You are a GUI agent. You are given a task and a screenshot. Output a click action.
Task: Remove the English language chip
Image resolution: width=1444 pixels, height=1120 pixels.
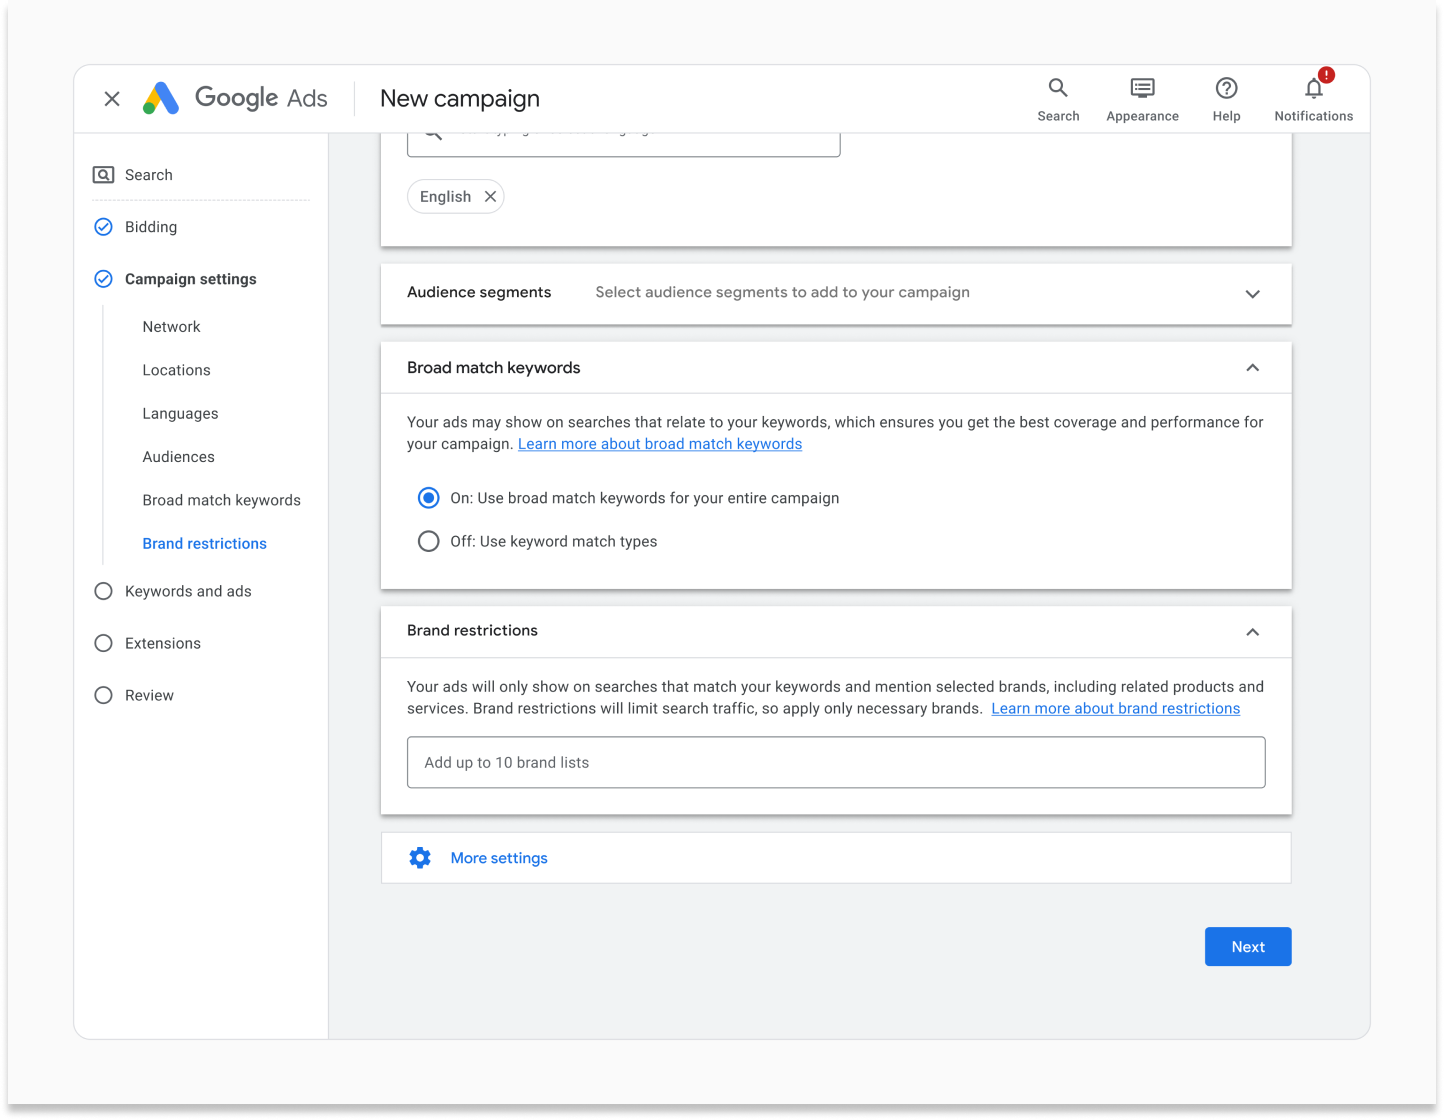click(490, 197)
